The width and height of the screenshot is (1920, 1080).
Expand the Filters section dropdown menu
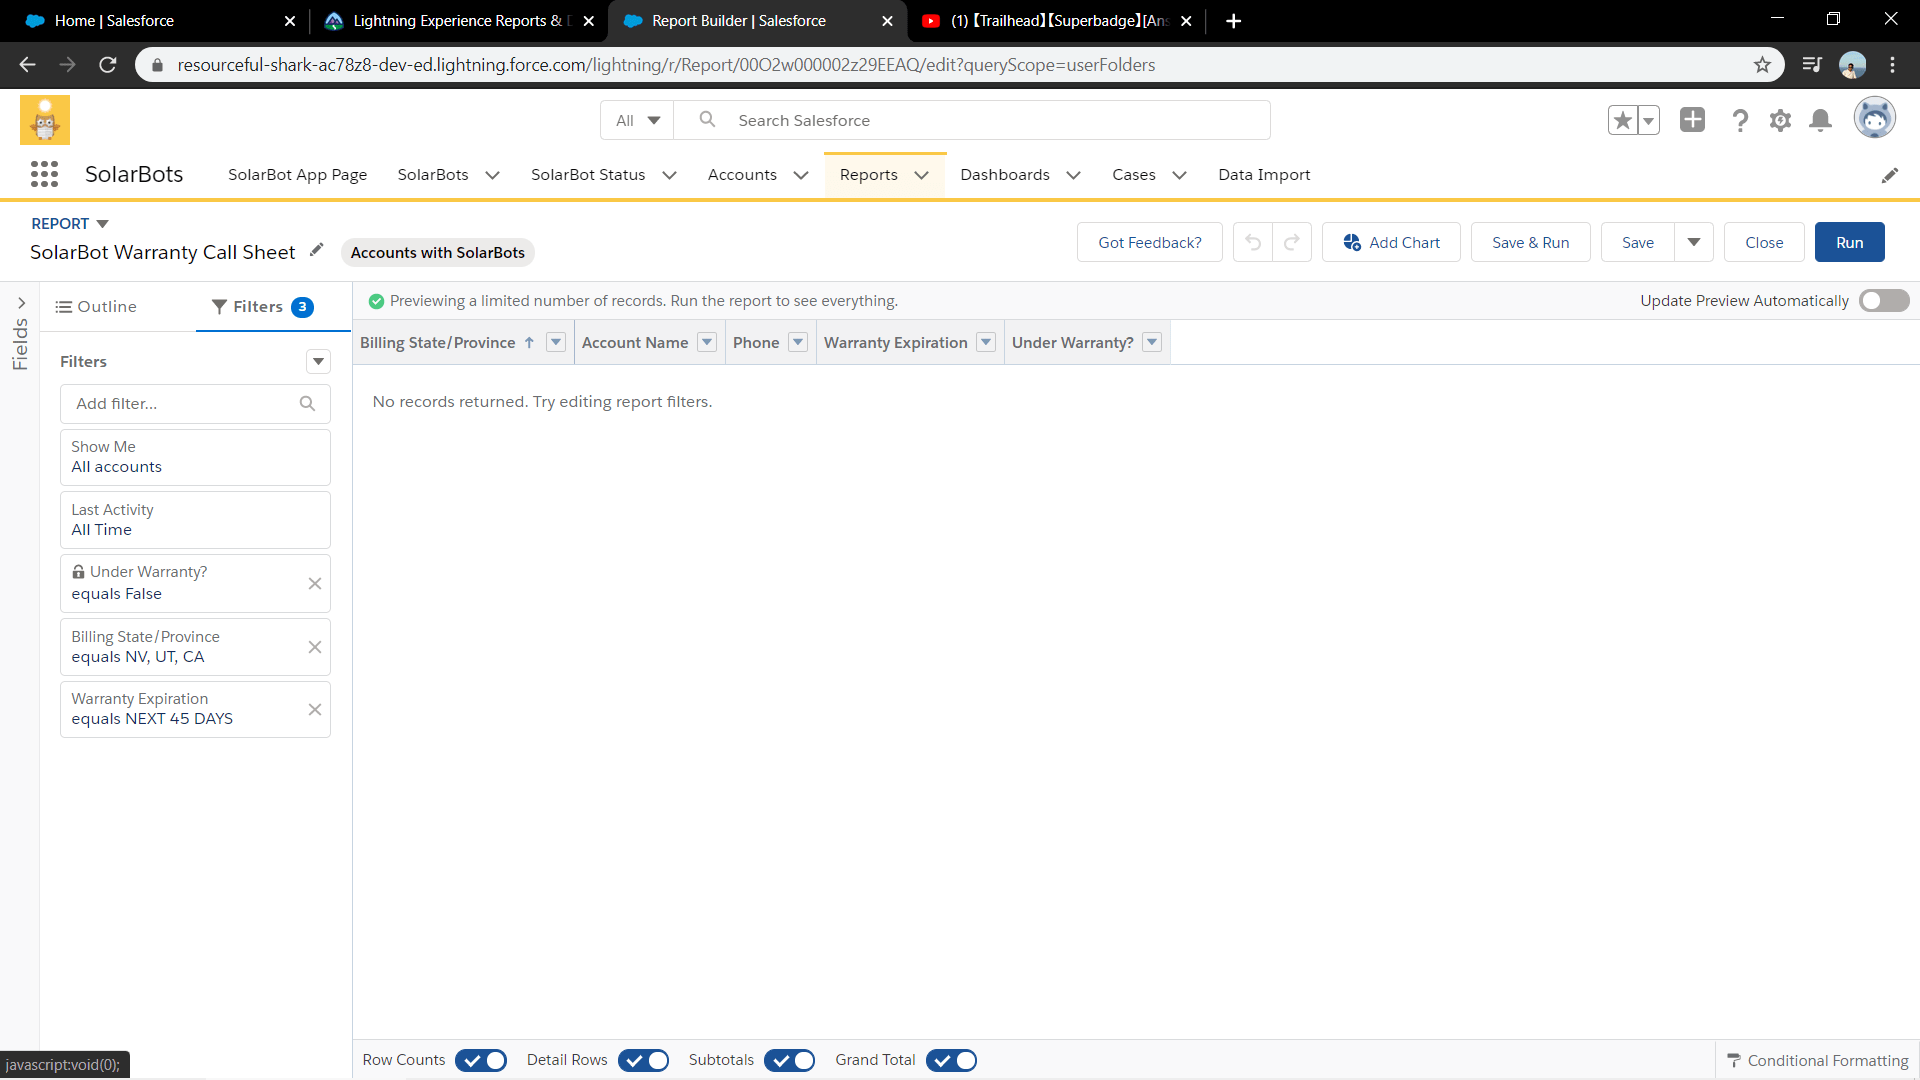(x=318, y=361)
